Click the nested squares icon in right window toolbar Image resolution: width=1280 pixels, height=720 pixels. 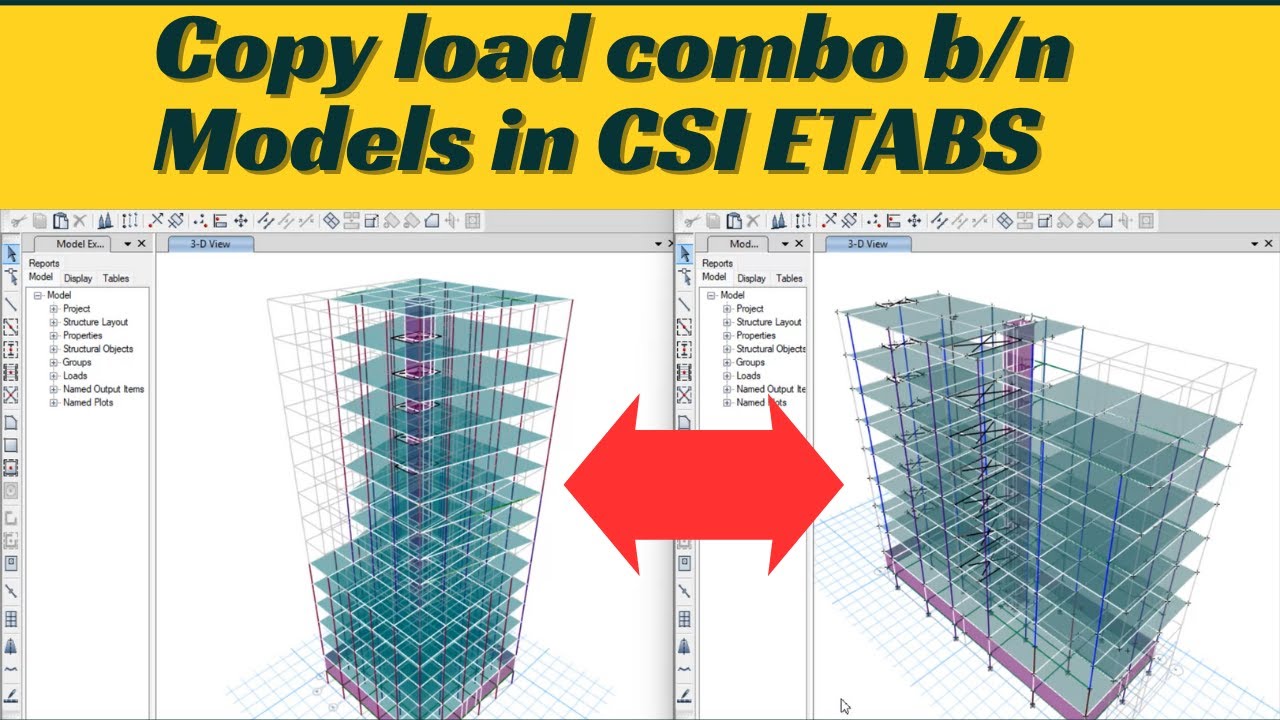click(1146, 221)
